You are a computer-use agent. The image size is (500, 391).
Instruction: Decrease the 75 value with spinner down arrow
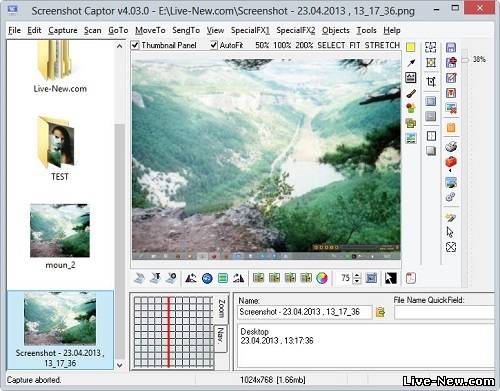[356, 281]
